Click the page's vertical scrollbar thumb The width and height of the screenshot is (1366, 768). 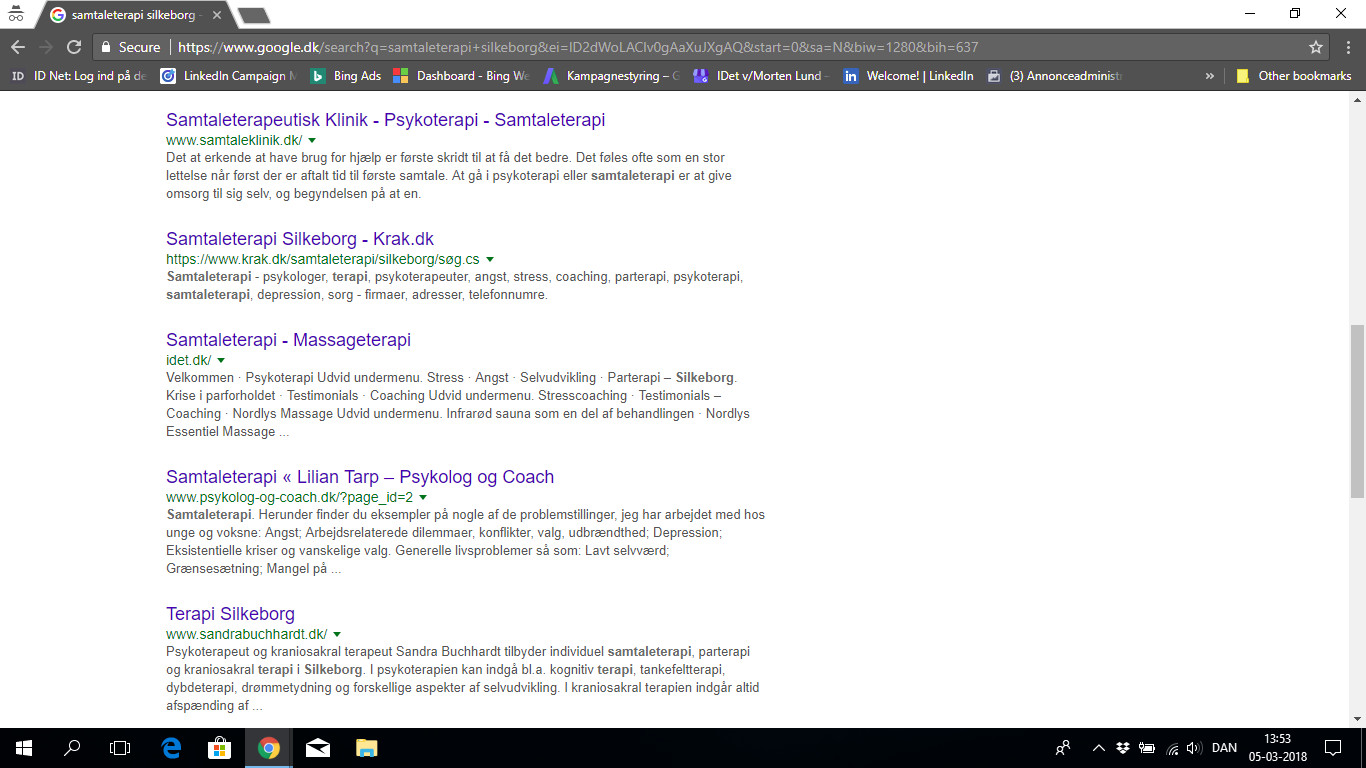click(1357, 410)
